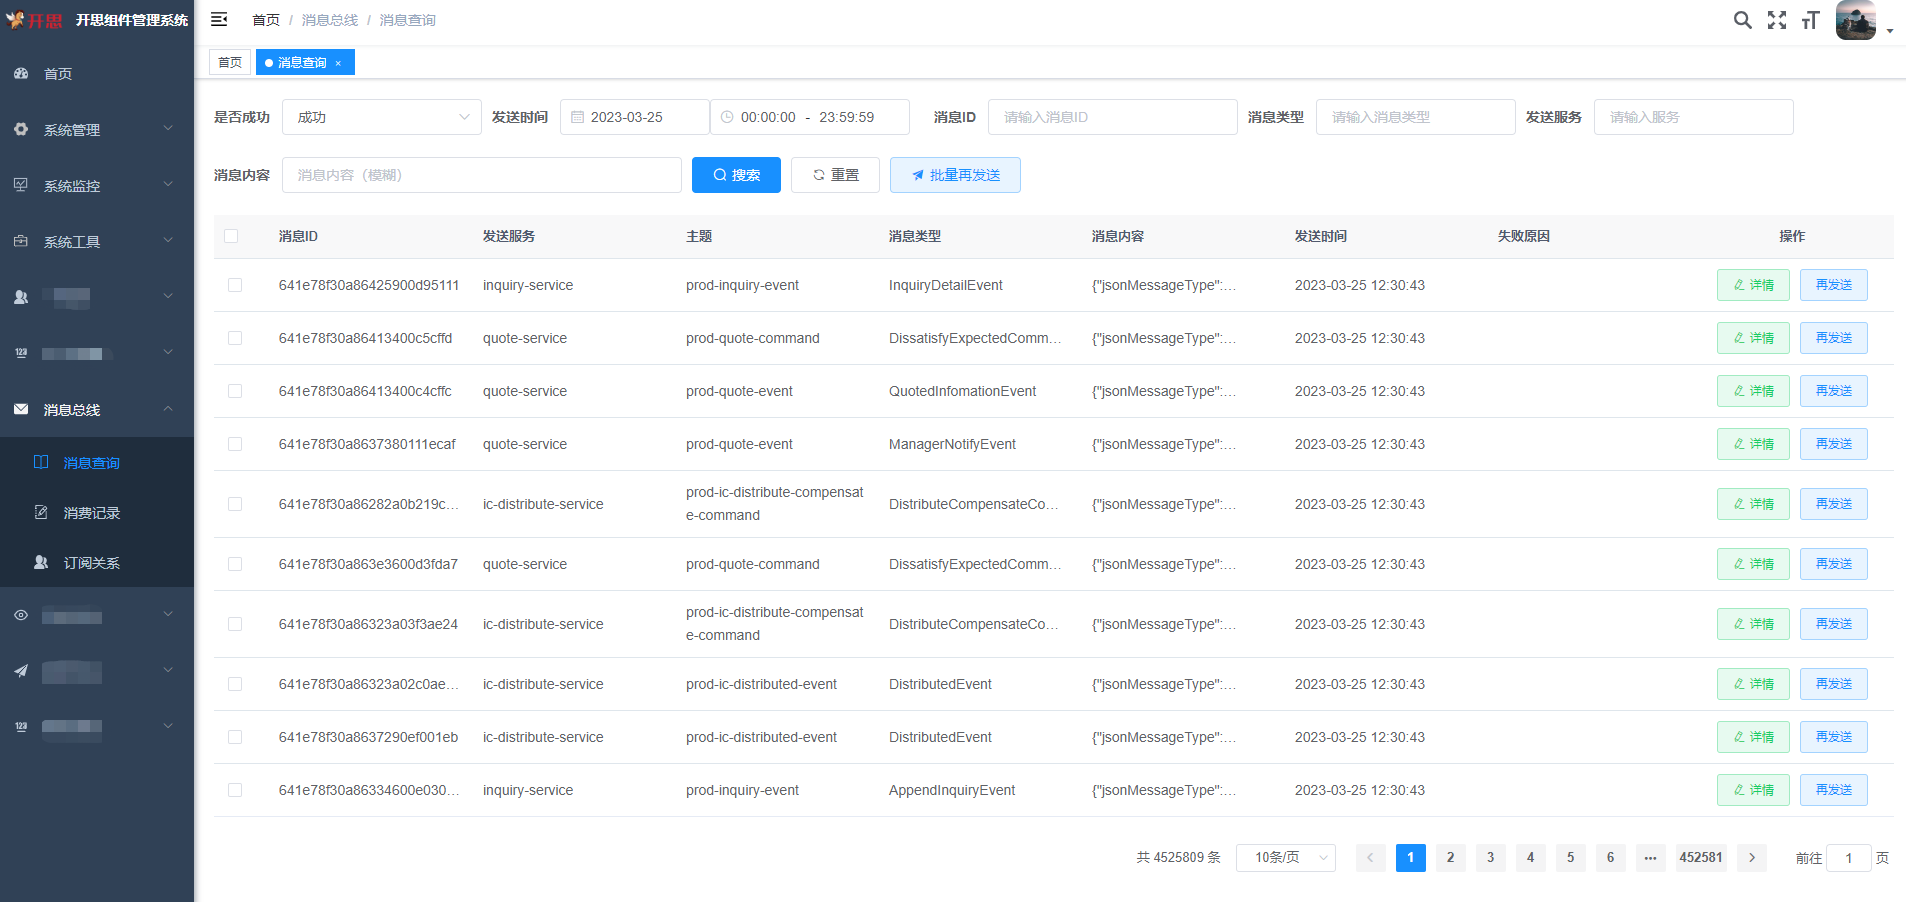Screen dimensions: 1906x902
Task: Click the 批量再发送 button
Action: [955, 175]
